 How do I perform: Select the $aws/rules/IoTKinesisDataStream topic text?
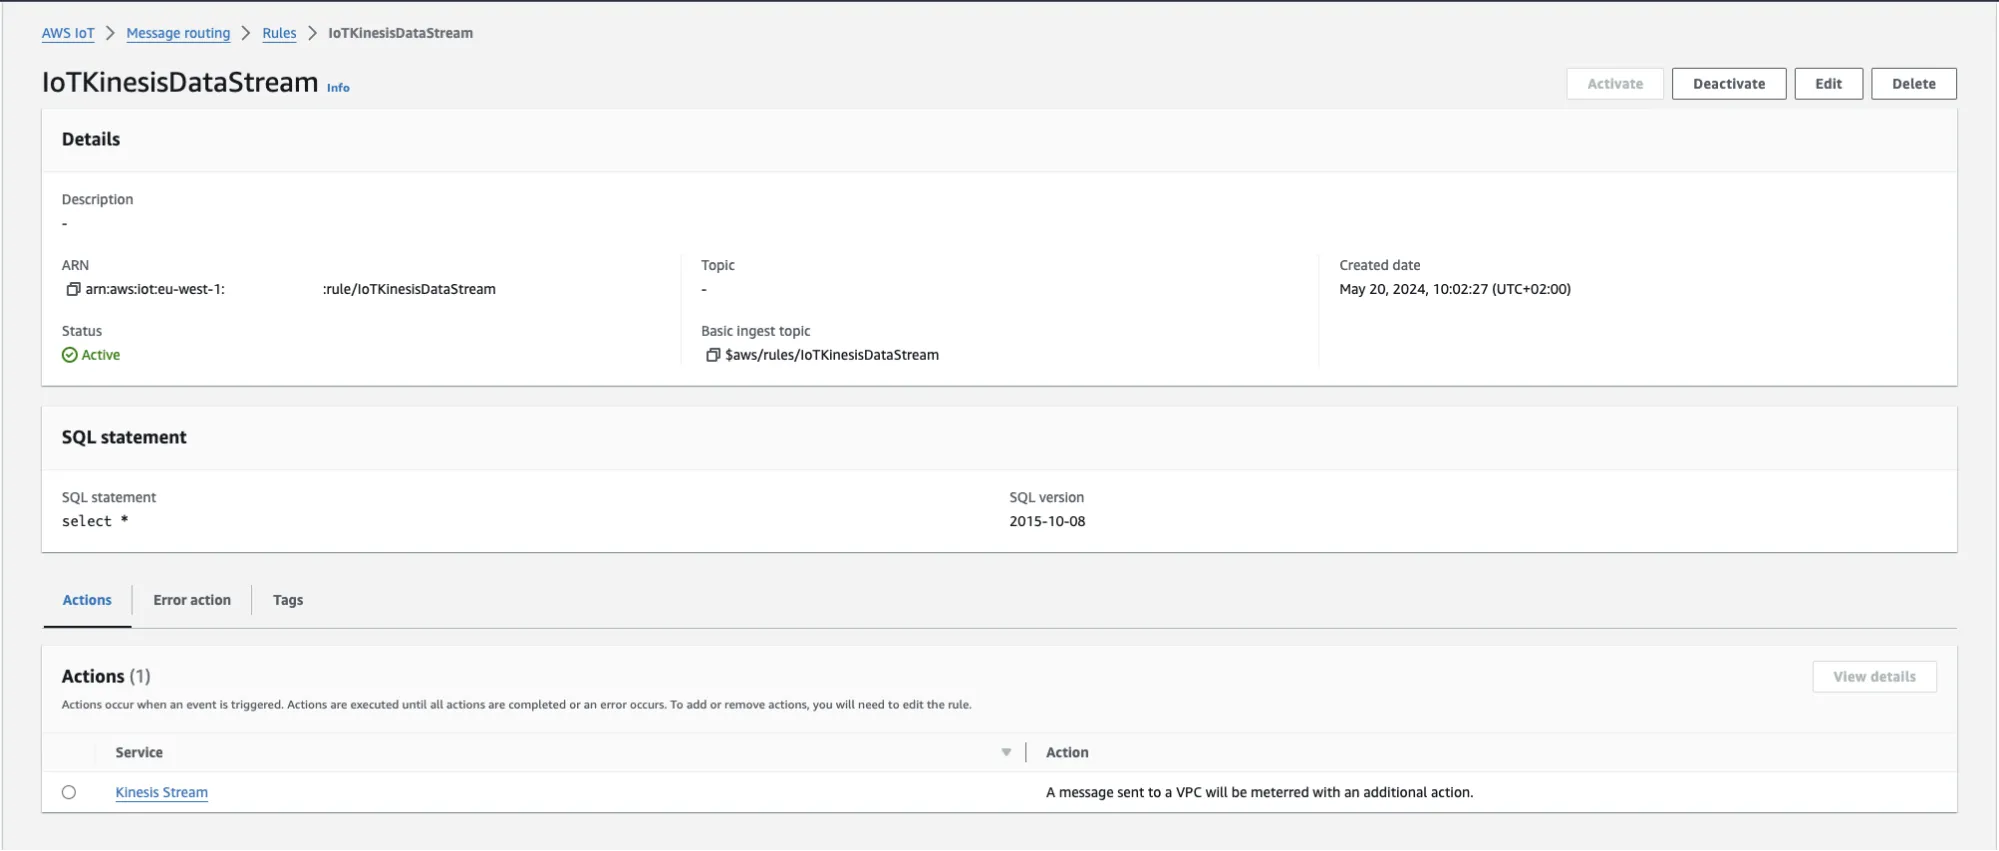coord(832,355)
